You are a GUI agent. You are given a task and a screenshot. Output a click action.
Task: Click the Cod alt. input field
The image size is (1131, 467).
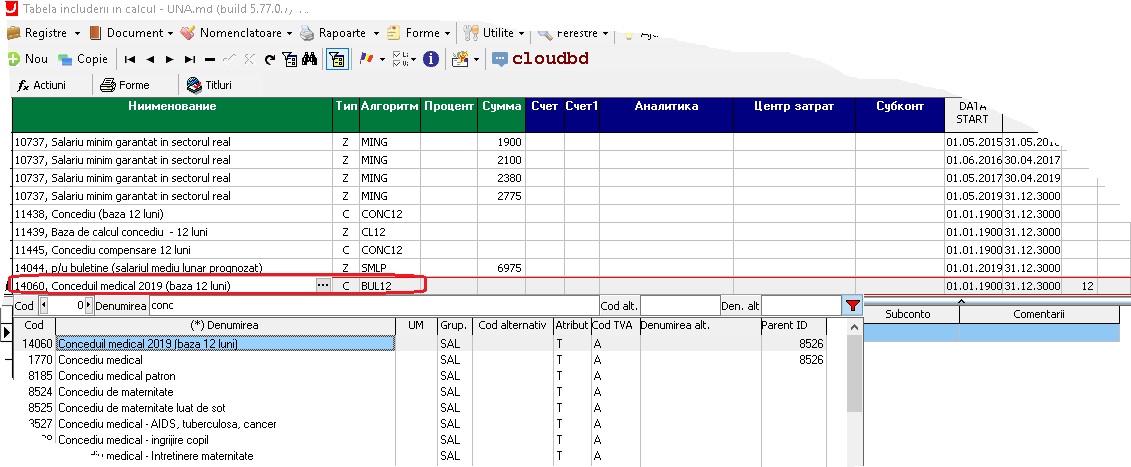tap(680, 306)
